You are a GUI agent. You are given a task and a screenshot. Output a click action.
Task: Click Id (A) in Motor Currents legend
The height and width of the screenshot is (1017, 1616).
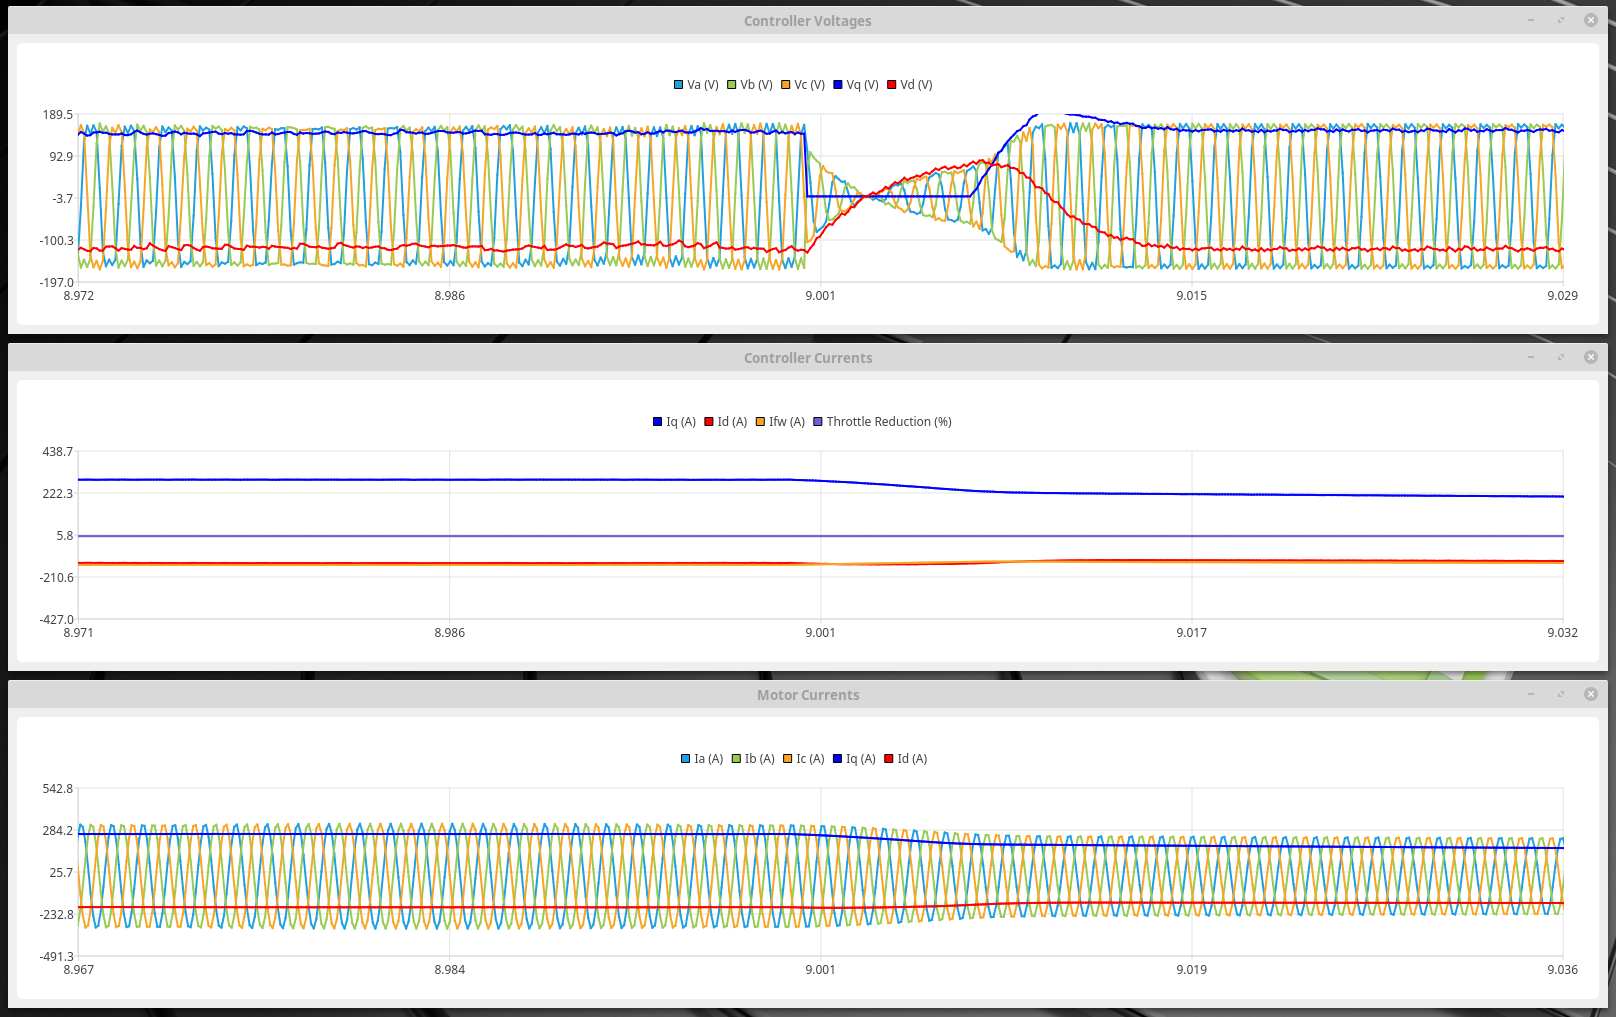[906, 759]
